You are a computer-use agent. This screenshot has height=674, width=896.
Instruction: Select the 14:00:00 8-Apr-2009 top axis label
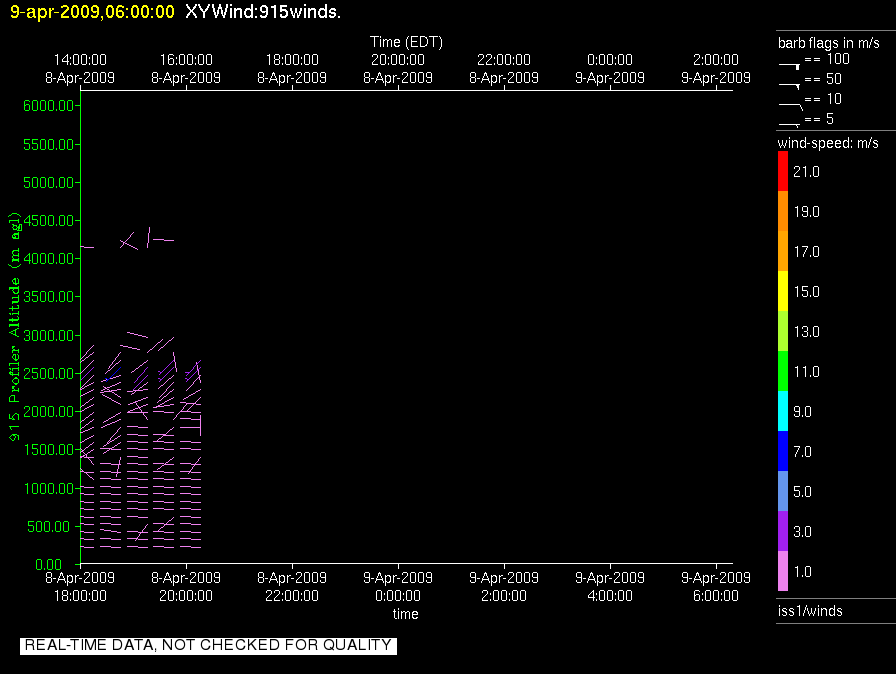coord(80,69)
